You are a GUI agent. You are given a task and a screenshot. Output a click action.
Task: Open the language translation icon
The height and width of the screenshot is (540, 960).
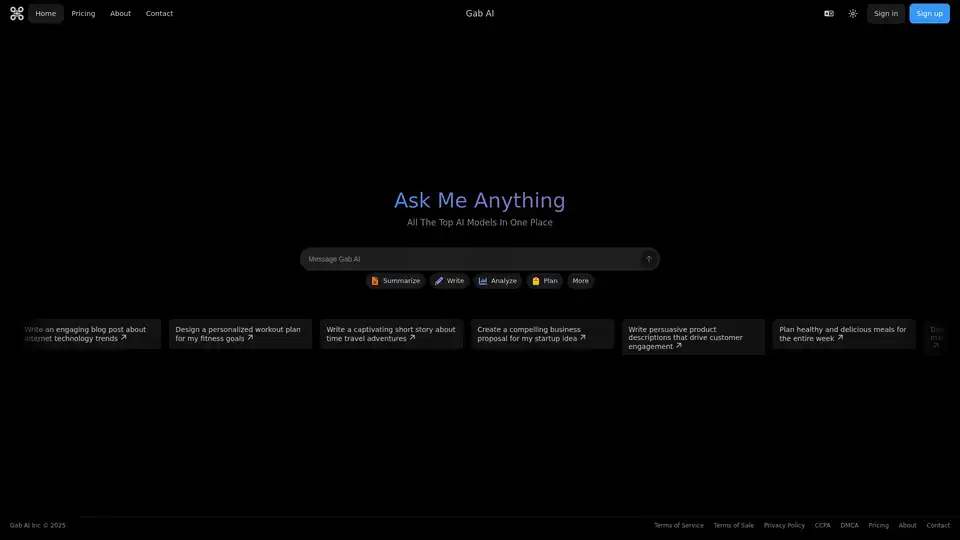[x=829, y=14]
